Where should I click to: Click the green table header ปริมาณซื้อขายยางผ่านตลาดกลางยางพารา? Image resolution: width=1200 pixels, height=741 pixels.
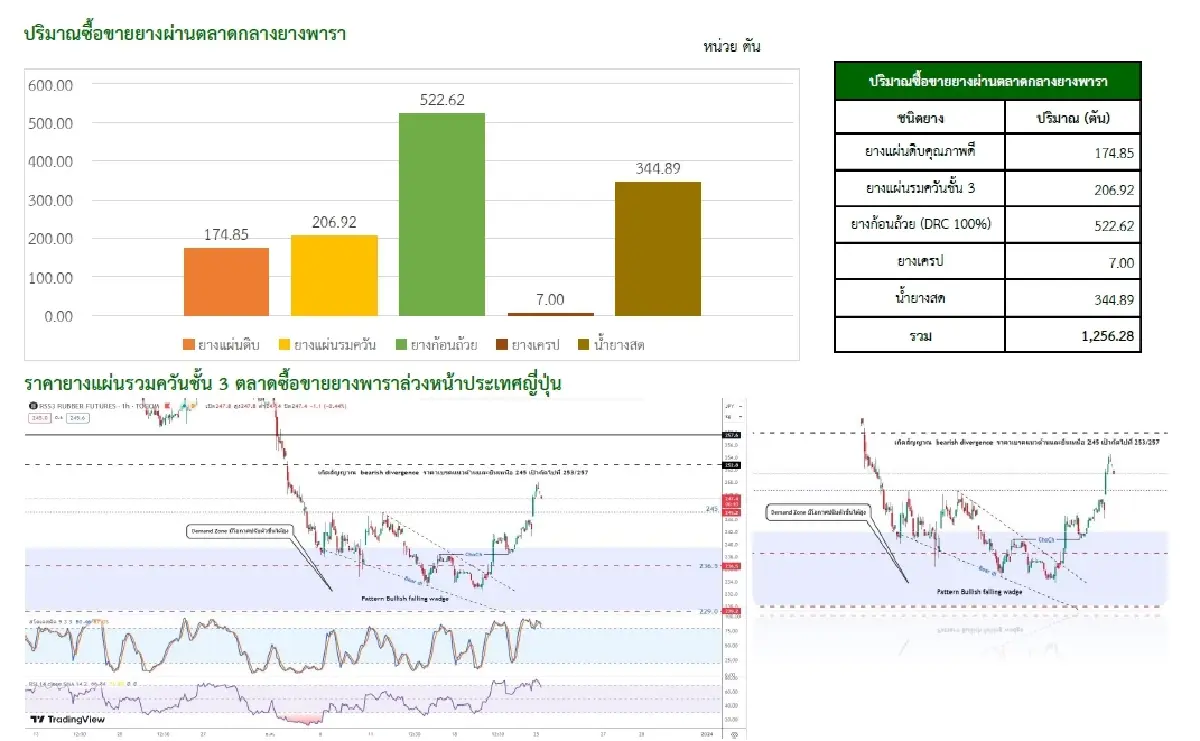(987, 81)
